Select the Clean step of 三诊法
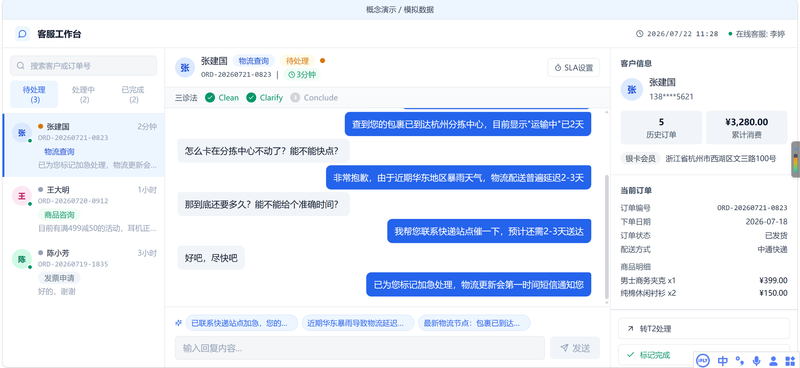Image resolution: width=800 pixels, height=368 pixels. click(x=222, y=97)
